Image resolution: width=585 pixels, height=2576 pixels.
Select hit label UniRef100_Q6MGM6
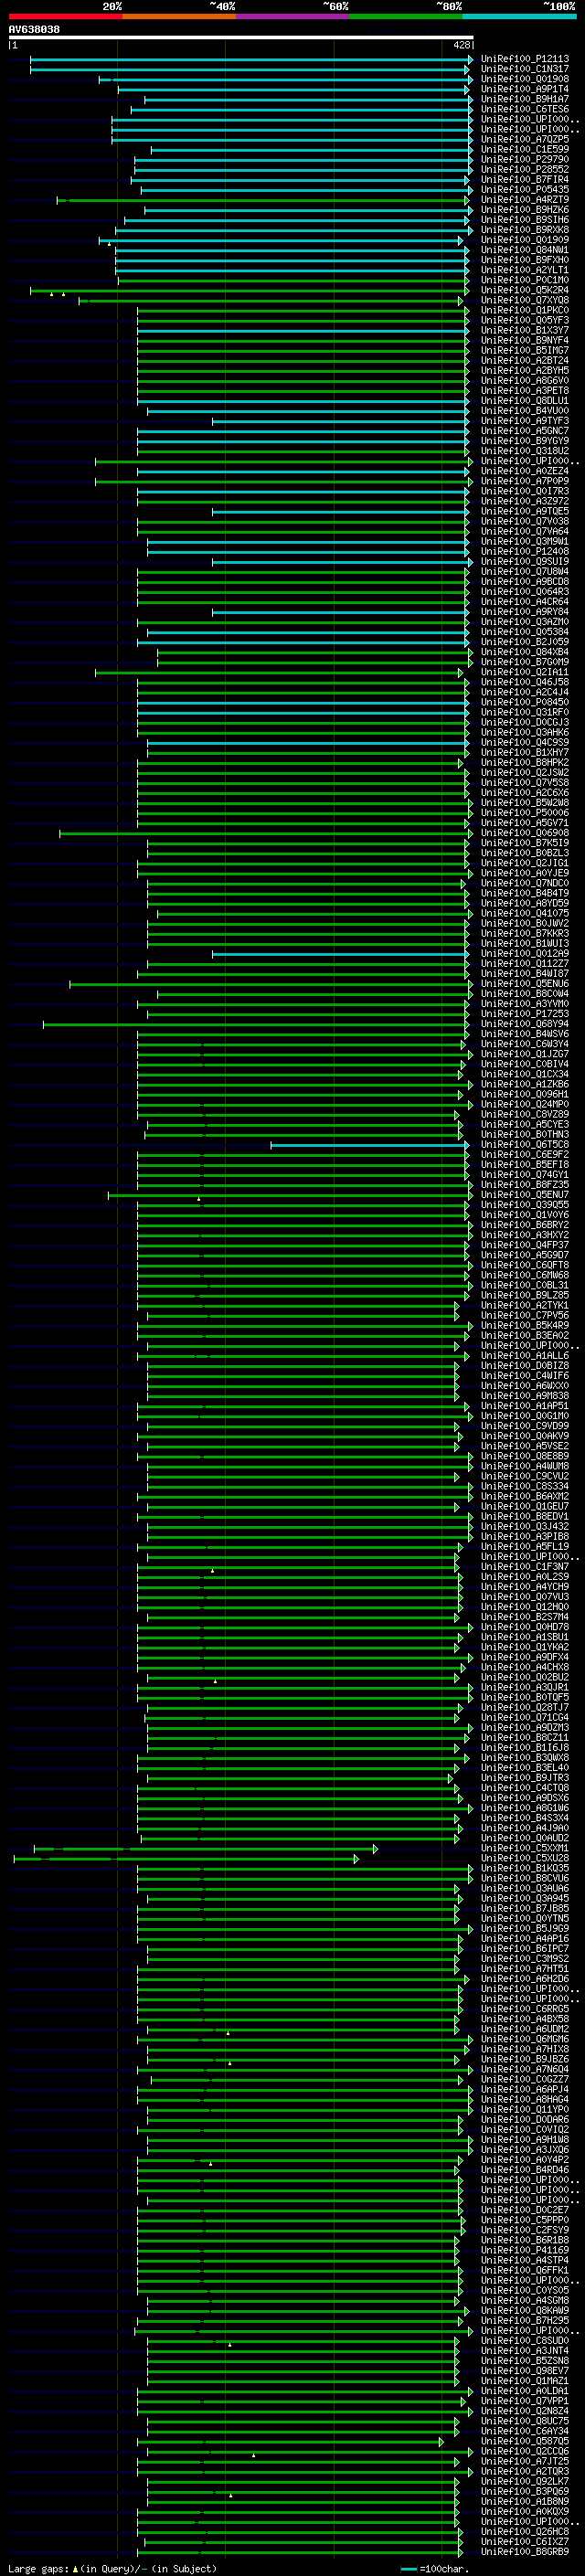tap(525, 2039)
